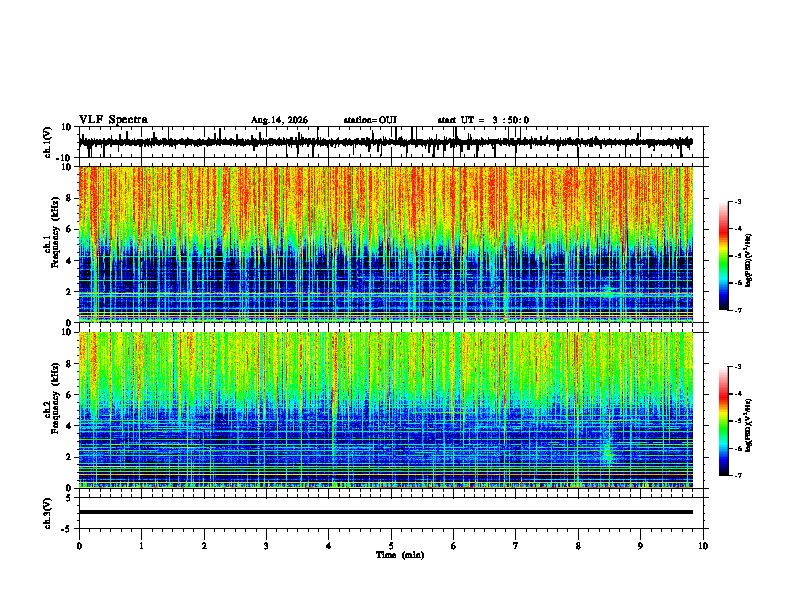Click the "start UT = 3 : 50: 0" label

483,120
